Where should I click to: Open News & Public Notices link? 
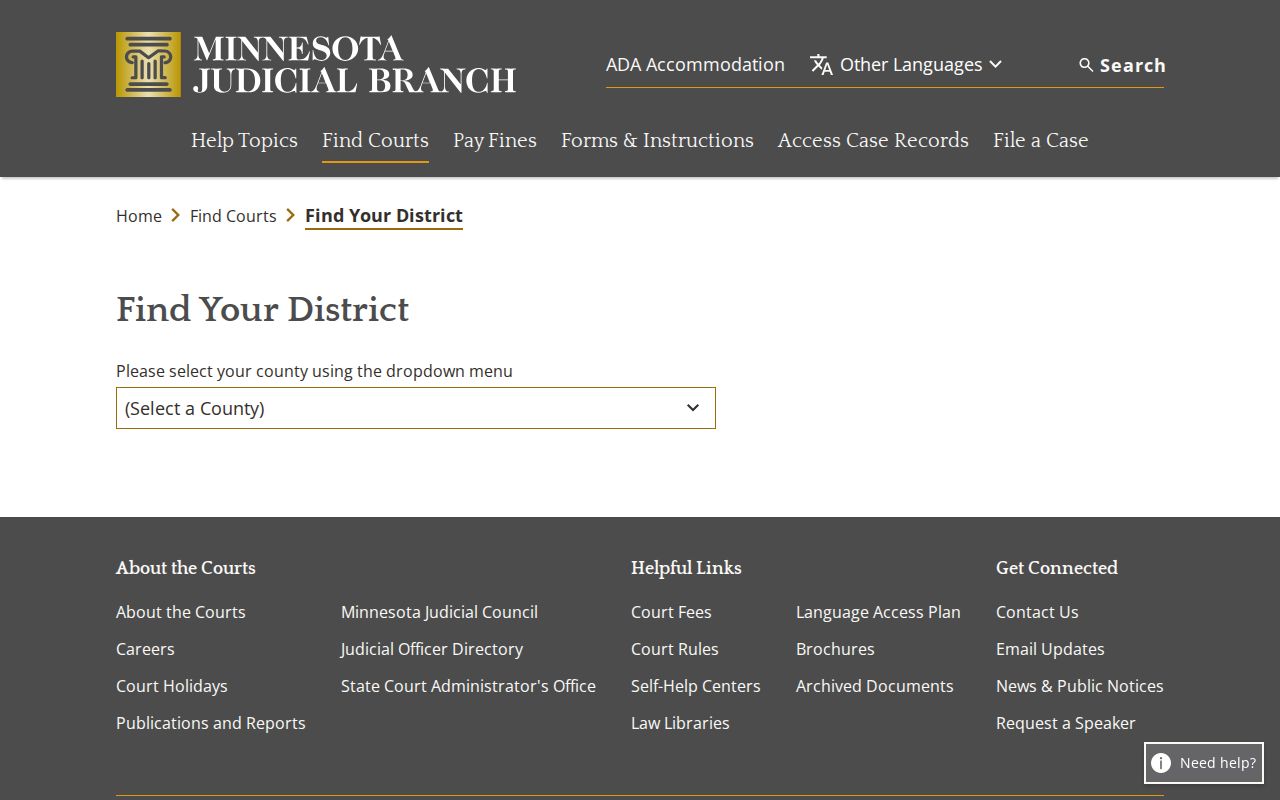[1080, 686]
